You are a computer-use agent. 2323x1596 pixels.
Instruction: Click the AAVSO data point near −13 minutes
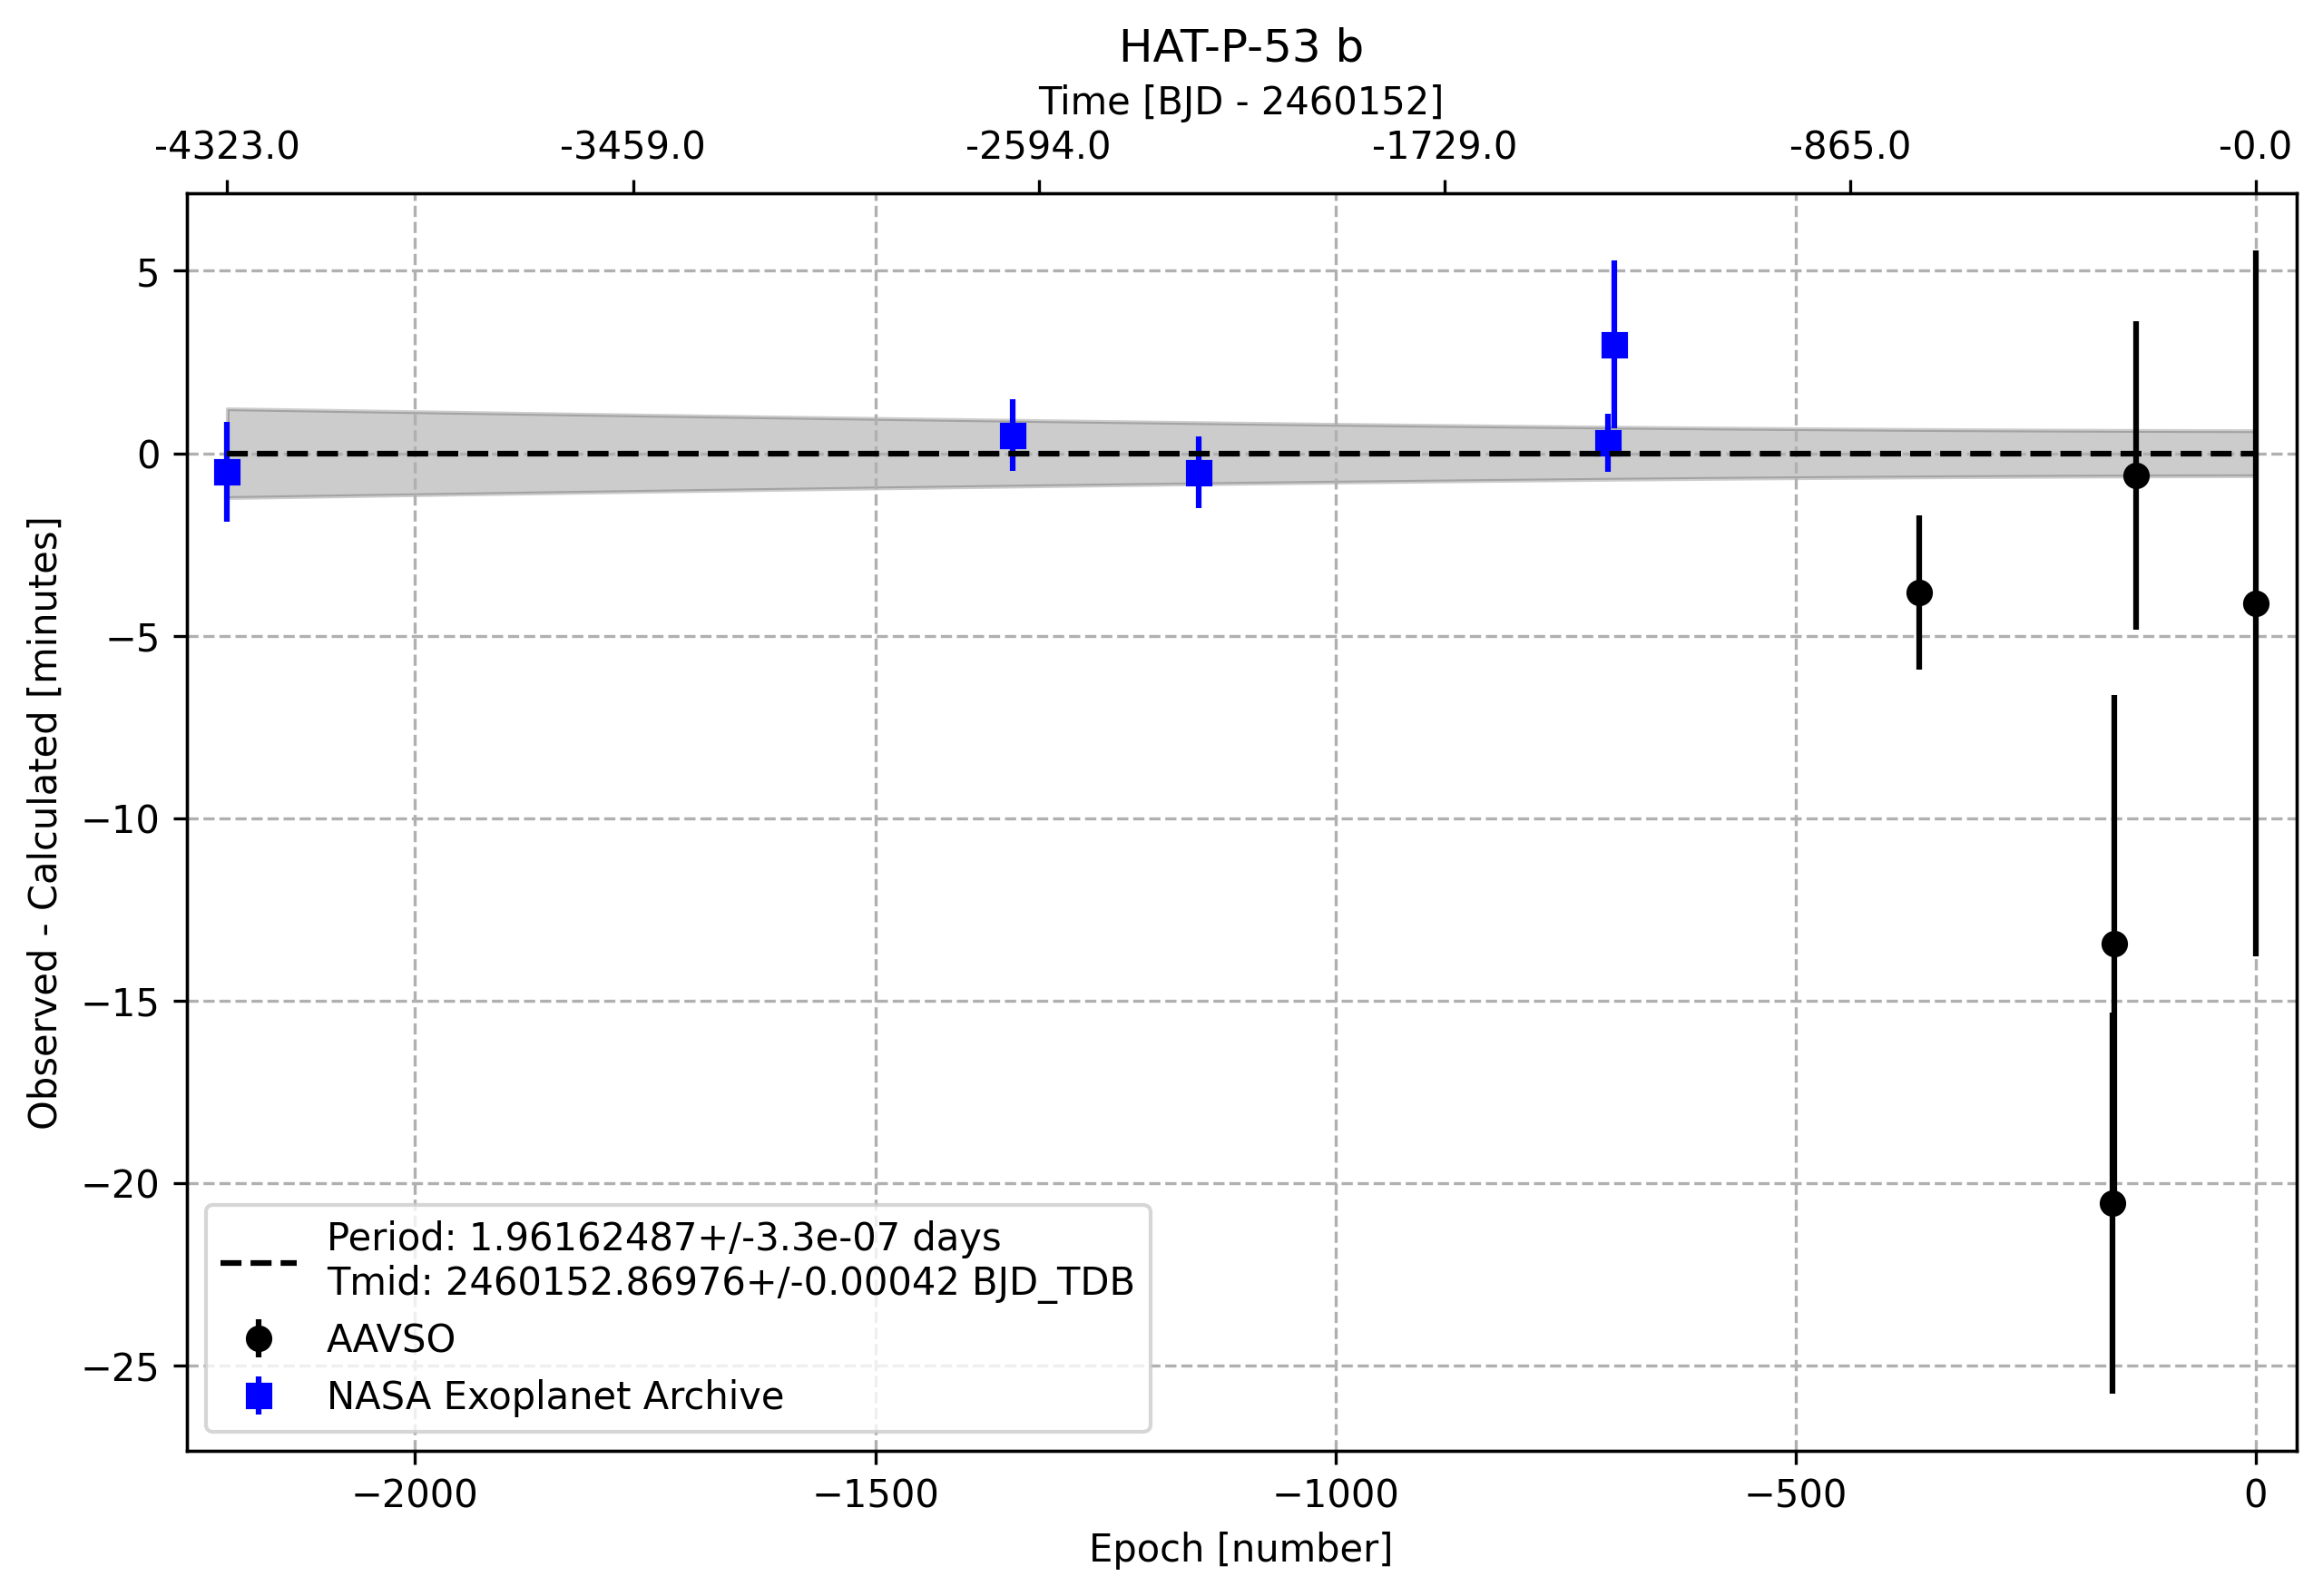click(2114, 944)
